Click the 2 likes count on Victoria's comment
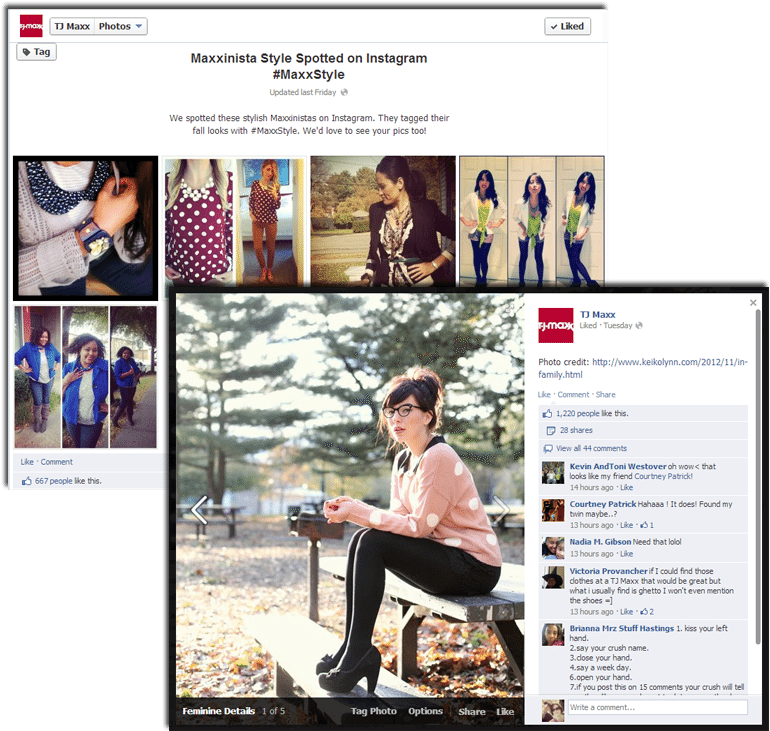The height and width of the screenshot is (731, 770). click(x=647, y=612)
